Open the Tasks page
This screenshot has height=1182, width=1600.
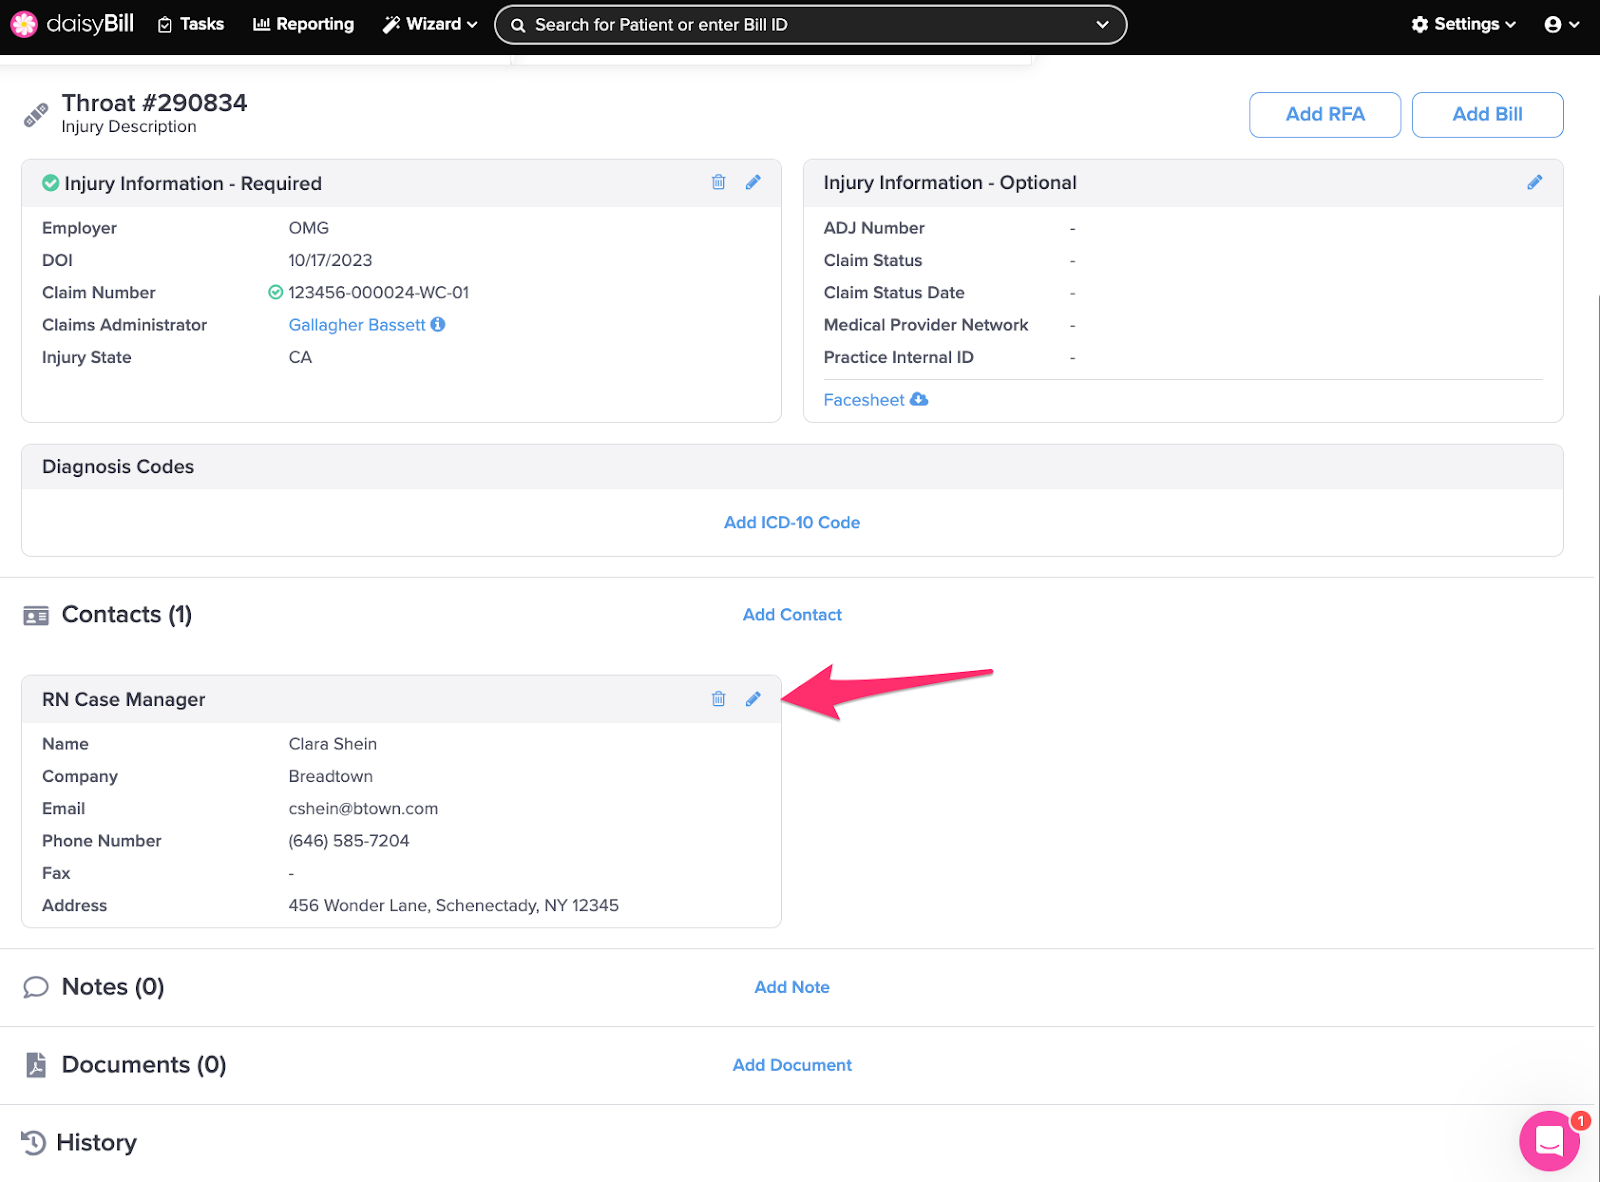tap(191, 24)
